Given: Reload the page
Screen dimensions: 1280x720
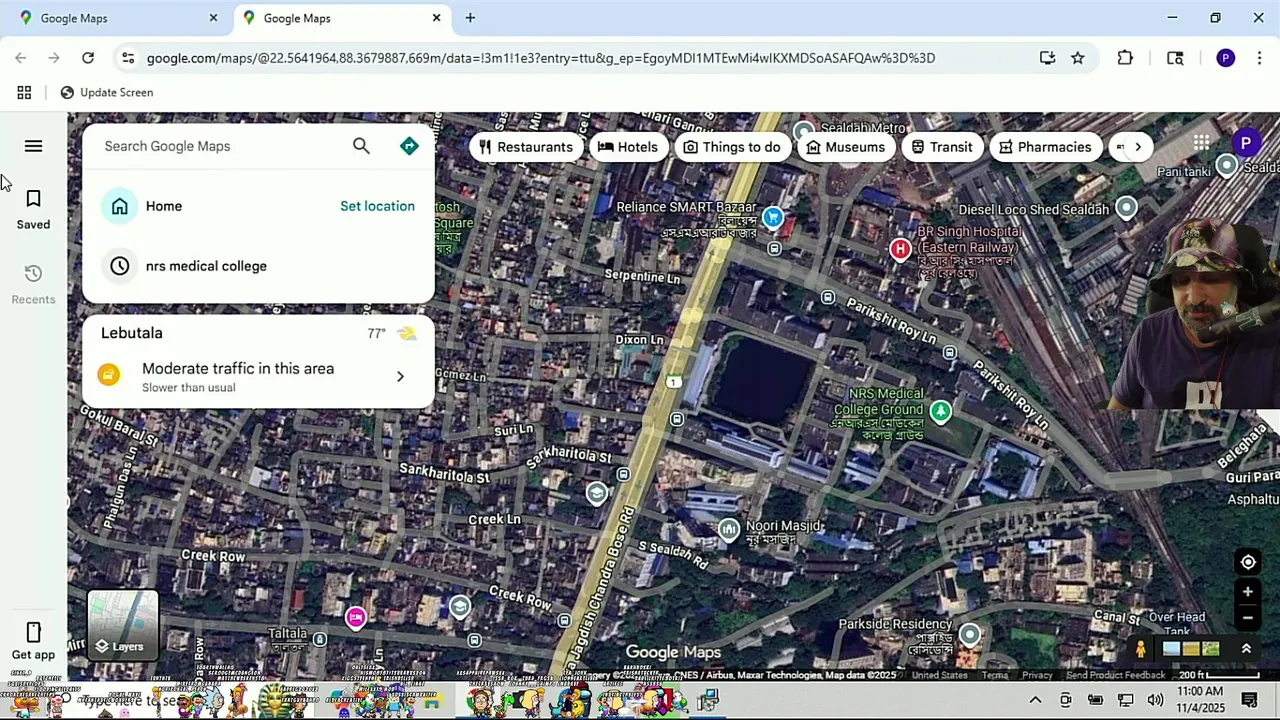Looking at the screenshot, I should pyautogui.click(x=88, y=58).
